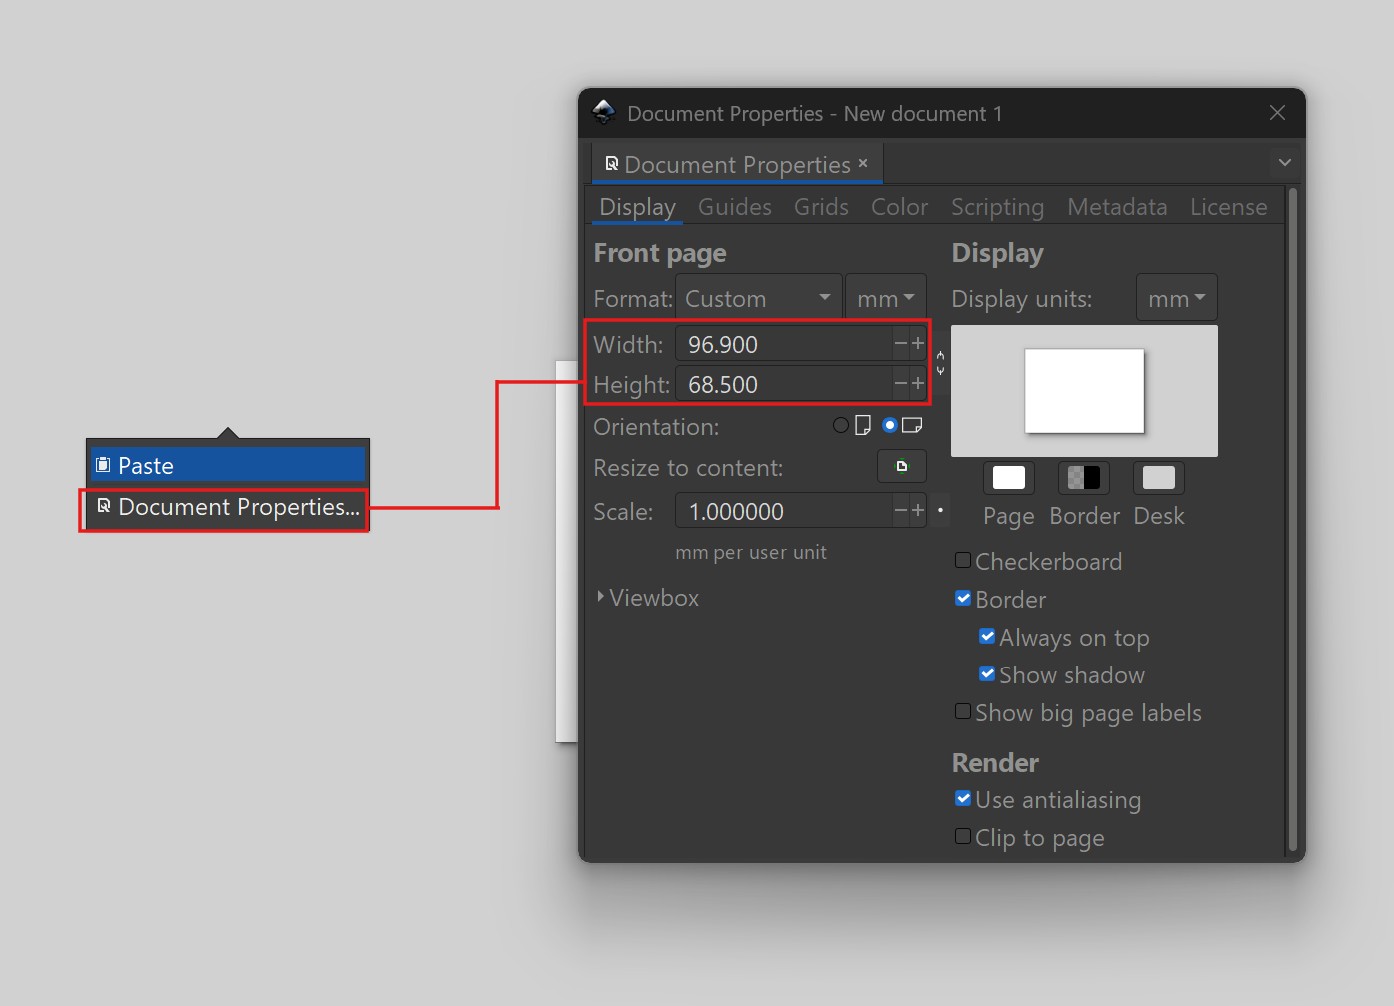The width and height of the screenshot is (1394, 1006).
Task: Pick the Desk color swatch
Action: 1159,478
